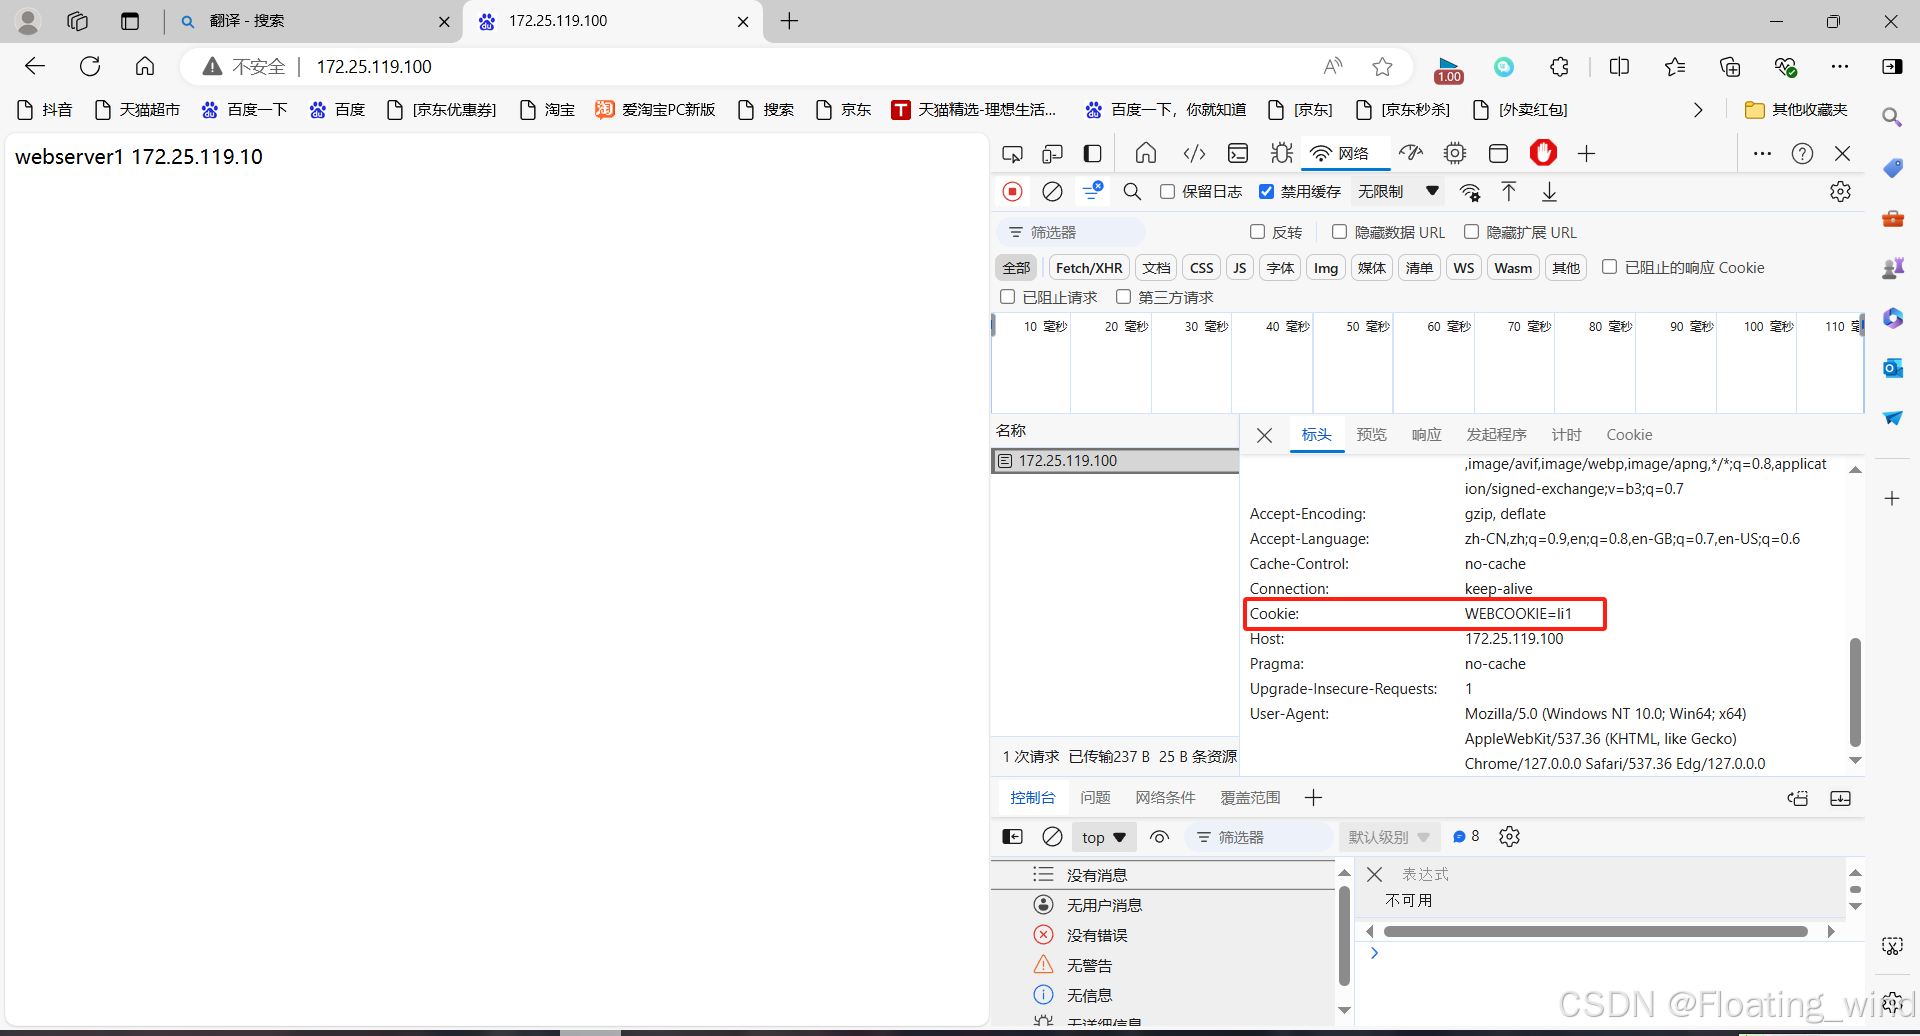Expand the top context dropdown
This screenshot has width=1920, height=1036.
tap(1103, 838)
